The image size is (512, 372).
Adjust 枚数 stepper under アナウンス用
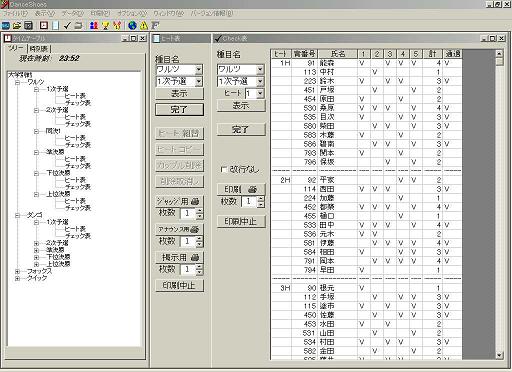199,242
